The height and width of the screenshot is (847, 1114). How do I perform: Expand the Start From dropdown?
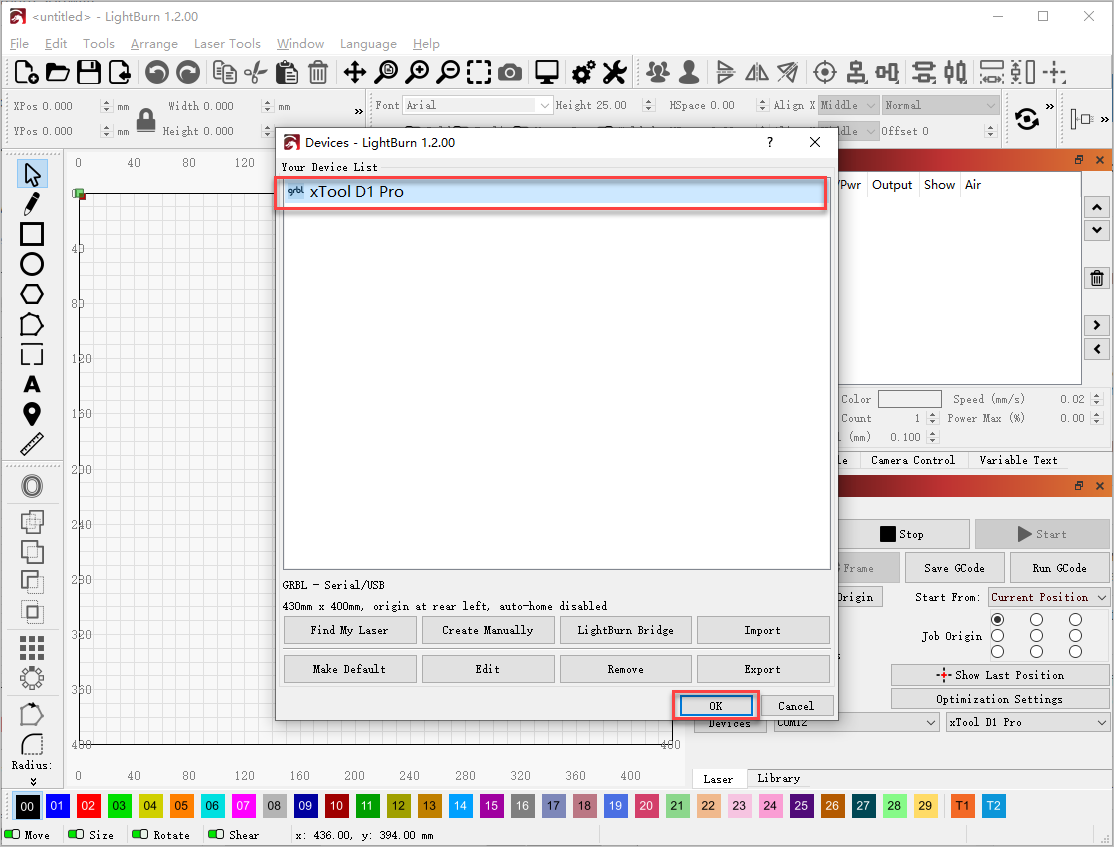(1049, 597)
